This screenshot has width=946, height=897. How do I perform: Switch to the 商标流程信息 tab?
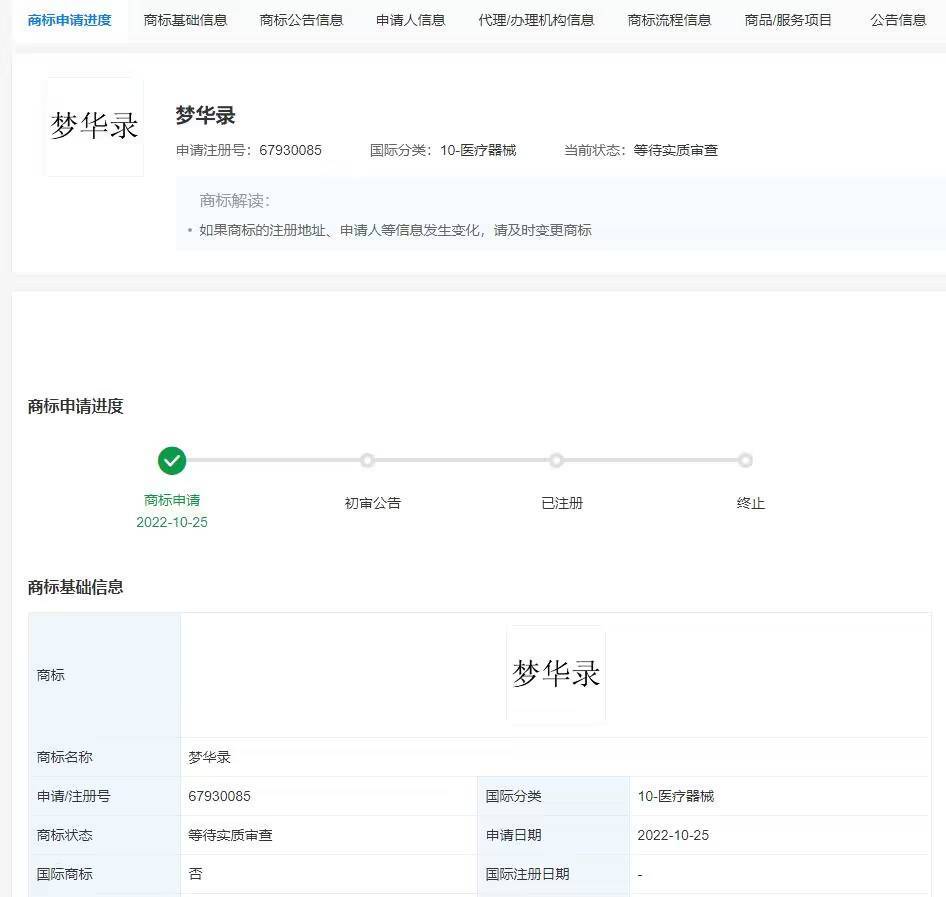tap(669, 20)
